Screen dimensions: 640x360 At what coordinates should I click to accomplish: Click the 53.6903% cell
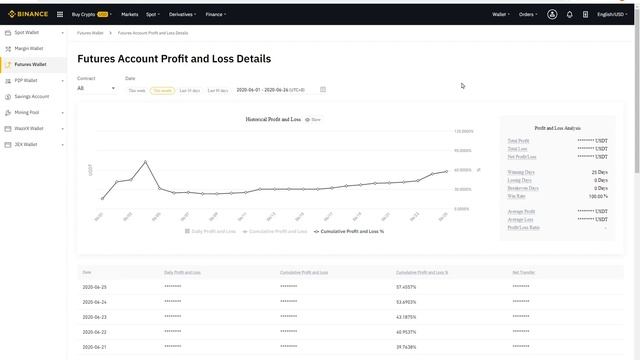(x=406, y=302)
